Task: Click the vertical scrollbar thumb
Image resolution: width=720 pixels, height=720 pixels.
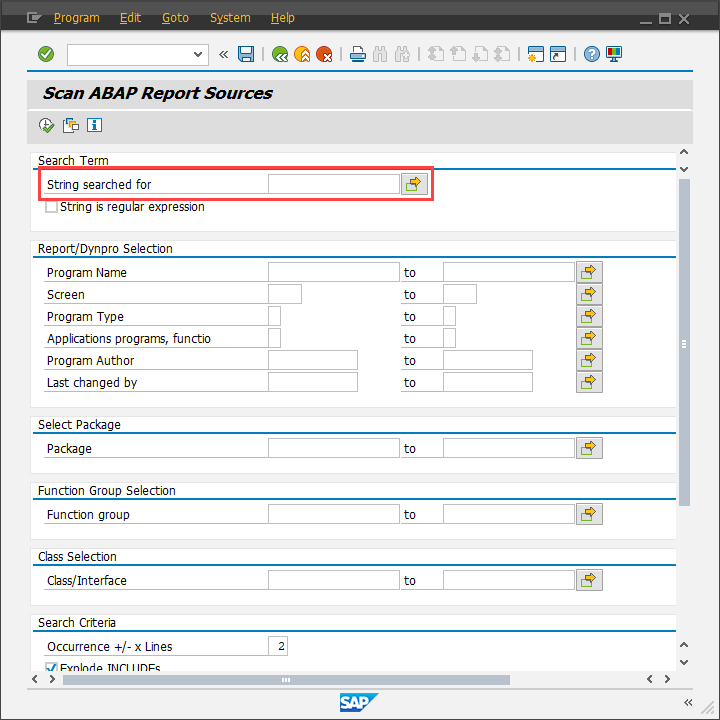Action: pyautogui.click(x=684, y=343)
